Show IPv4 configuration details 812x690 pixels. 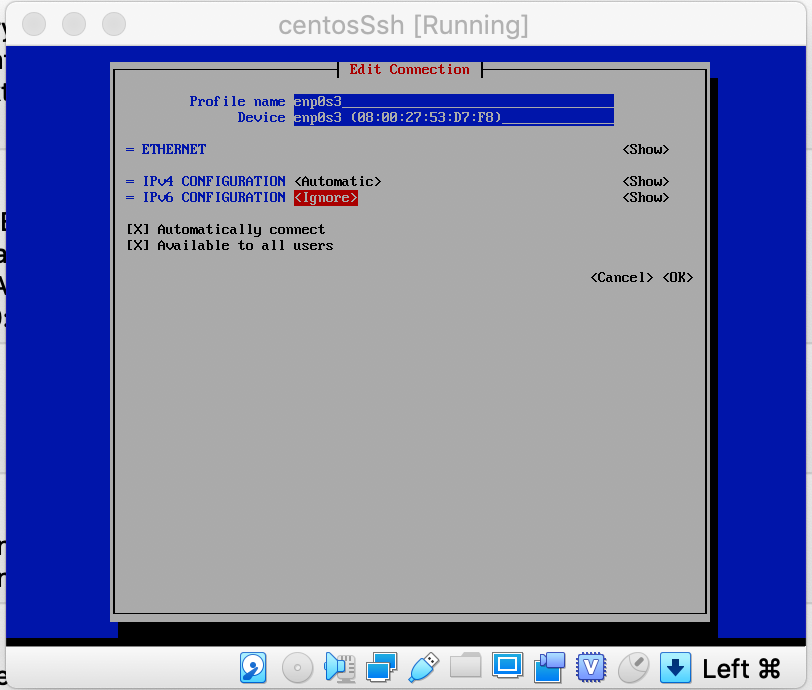[645, 181]
